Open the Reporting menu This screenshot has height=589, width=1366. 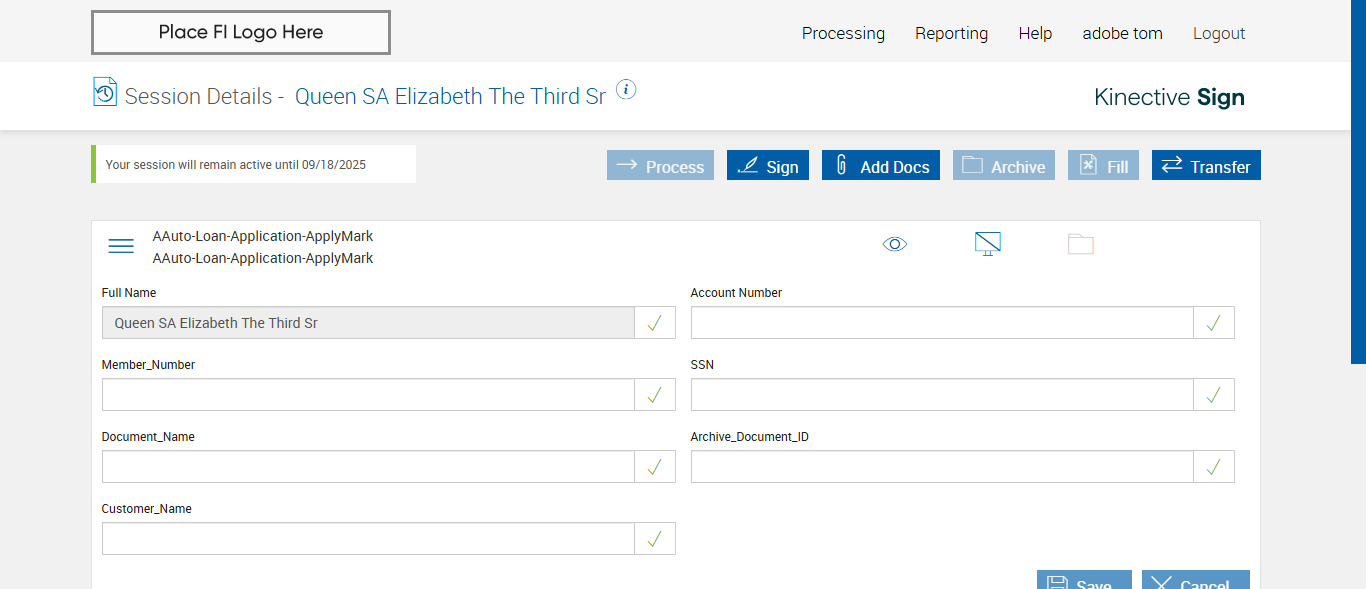coord(951,33)
